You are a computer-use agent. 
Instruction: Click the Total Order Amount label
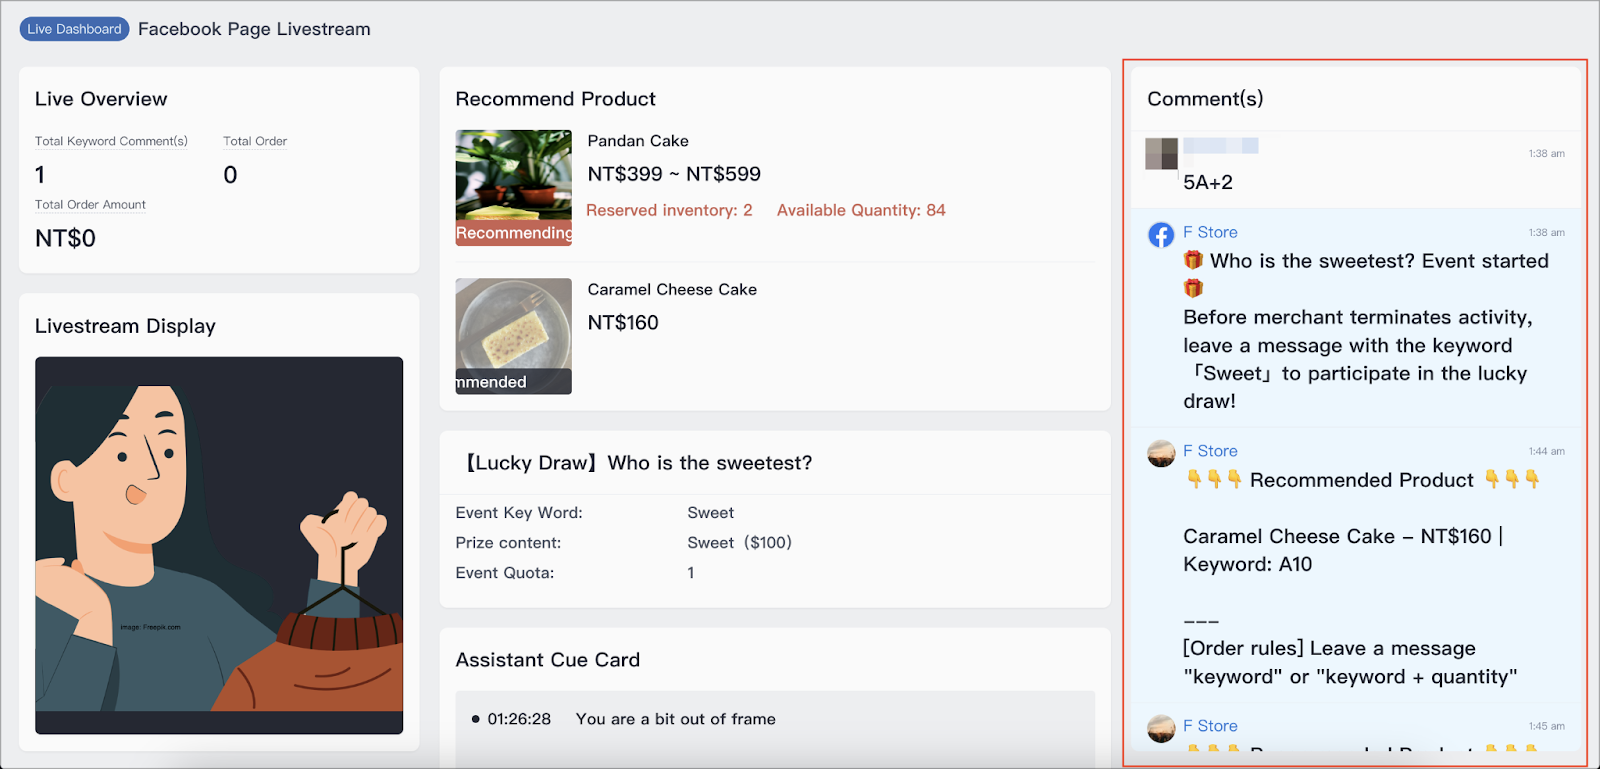click(x=90, y=205)
